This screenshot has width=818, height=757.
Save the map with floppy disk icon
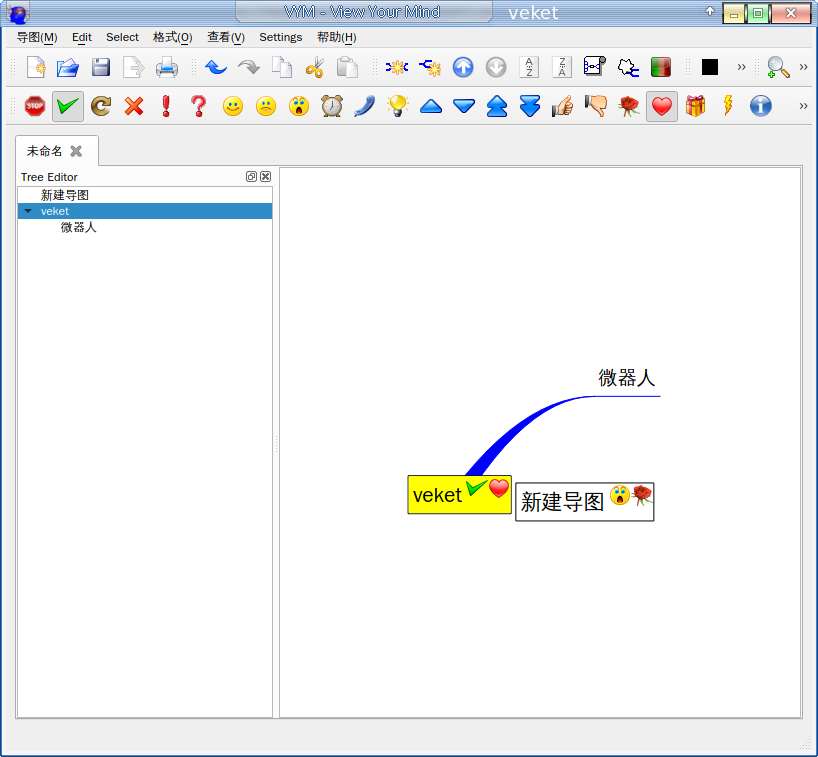click(101, 67)
